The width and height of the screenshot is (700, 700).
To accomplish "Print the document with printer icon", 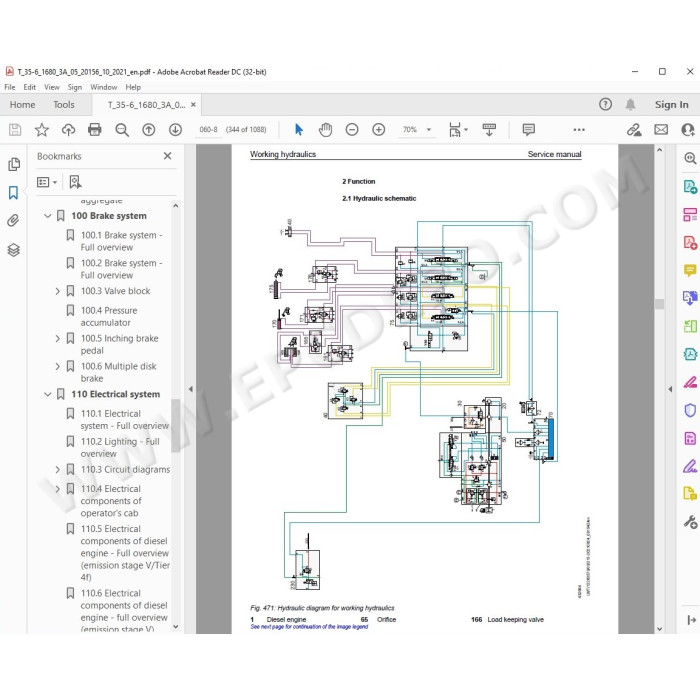I will tap(95, 130).
